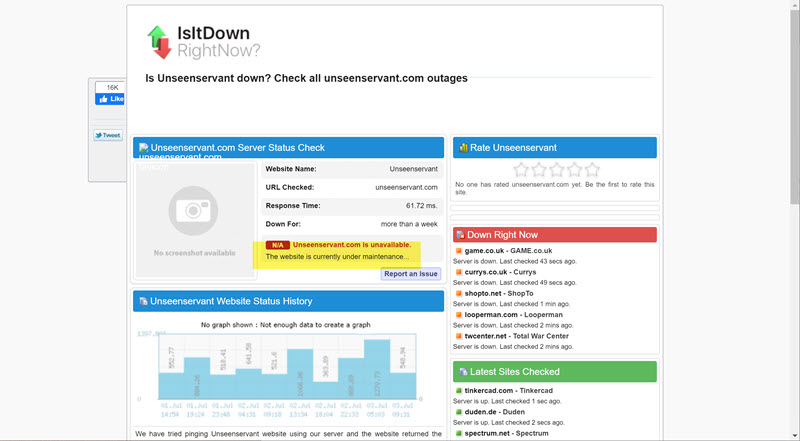Click 'The website is currently under maintenance...' text
This screenshot has width=800, height=441.
click(x=337, y=257)
